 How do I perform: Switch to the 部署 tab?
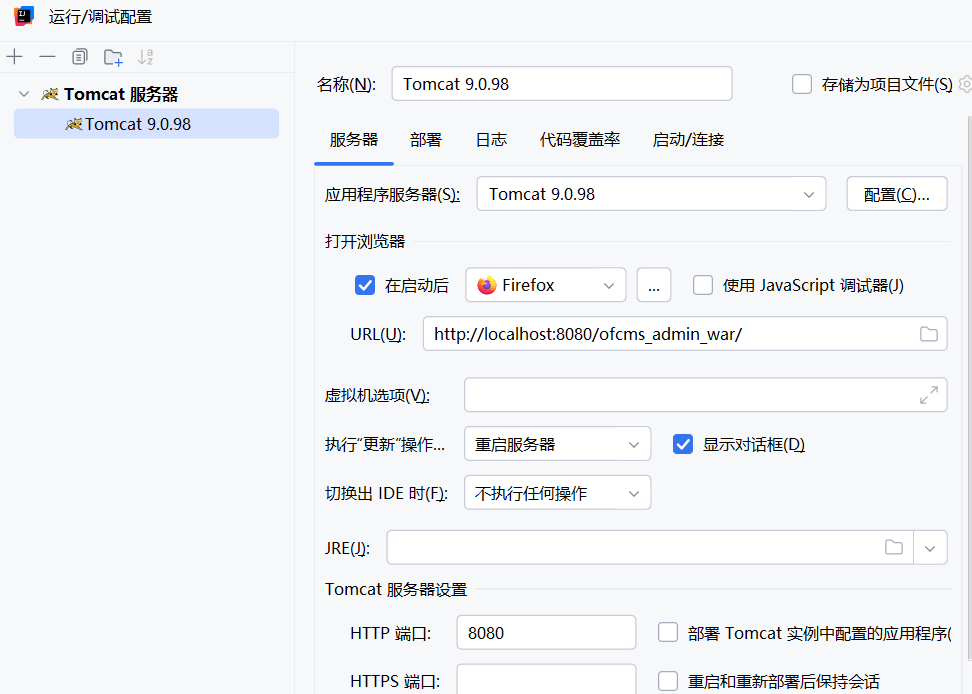point(425,140)
